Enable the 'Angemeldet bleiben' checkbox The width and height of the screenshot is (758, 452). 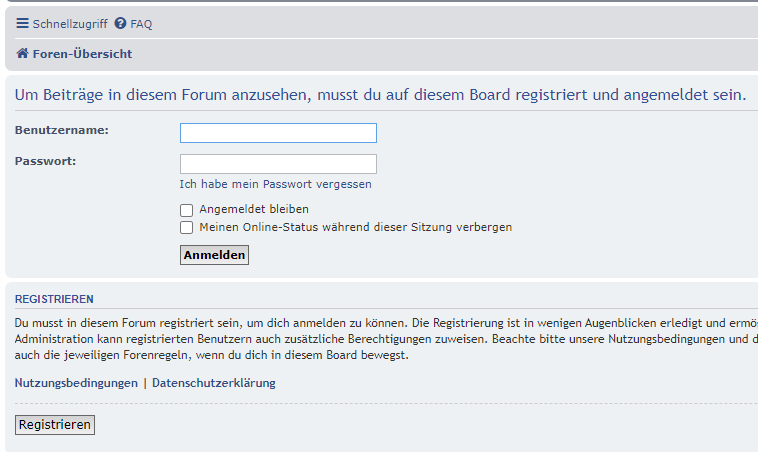[186, 210]
